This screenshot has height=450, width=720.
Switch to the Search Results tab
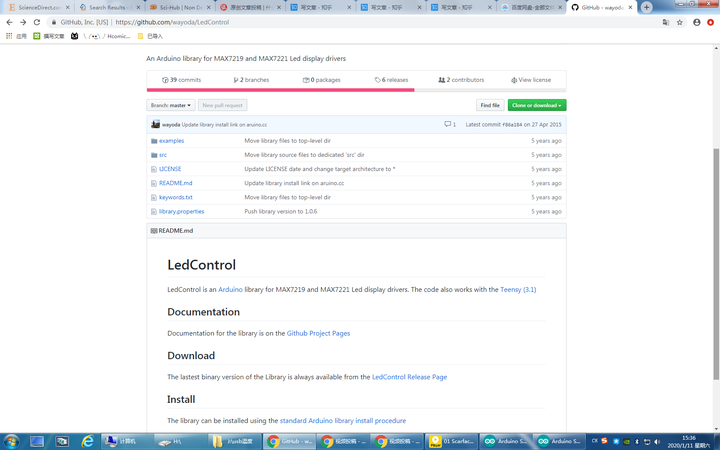pos(108,7)
